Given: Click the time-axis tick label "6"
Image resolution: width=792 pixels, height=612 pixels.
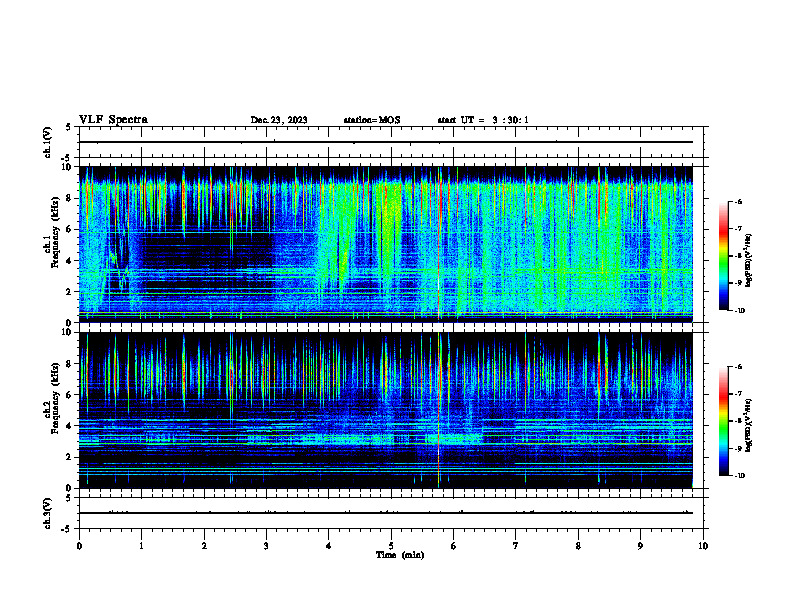Looking at the screenshot, I should point(454,546).
